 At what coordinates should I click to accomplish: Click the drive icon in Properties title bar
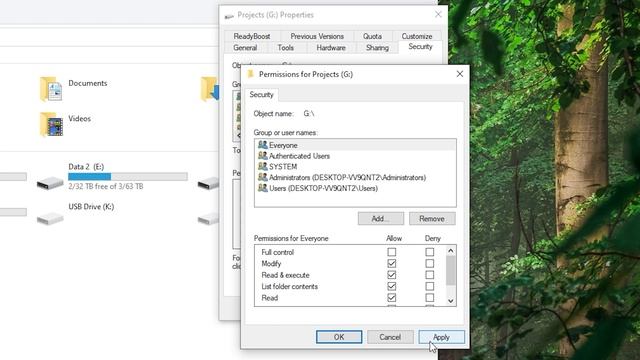229,16
